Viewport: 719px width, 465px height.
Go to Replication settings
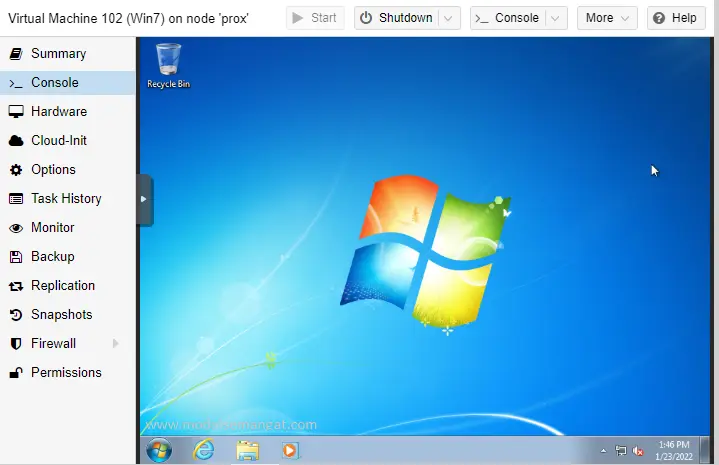point(67,286)
